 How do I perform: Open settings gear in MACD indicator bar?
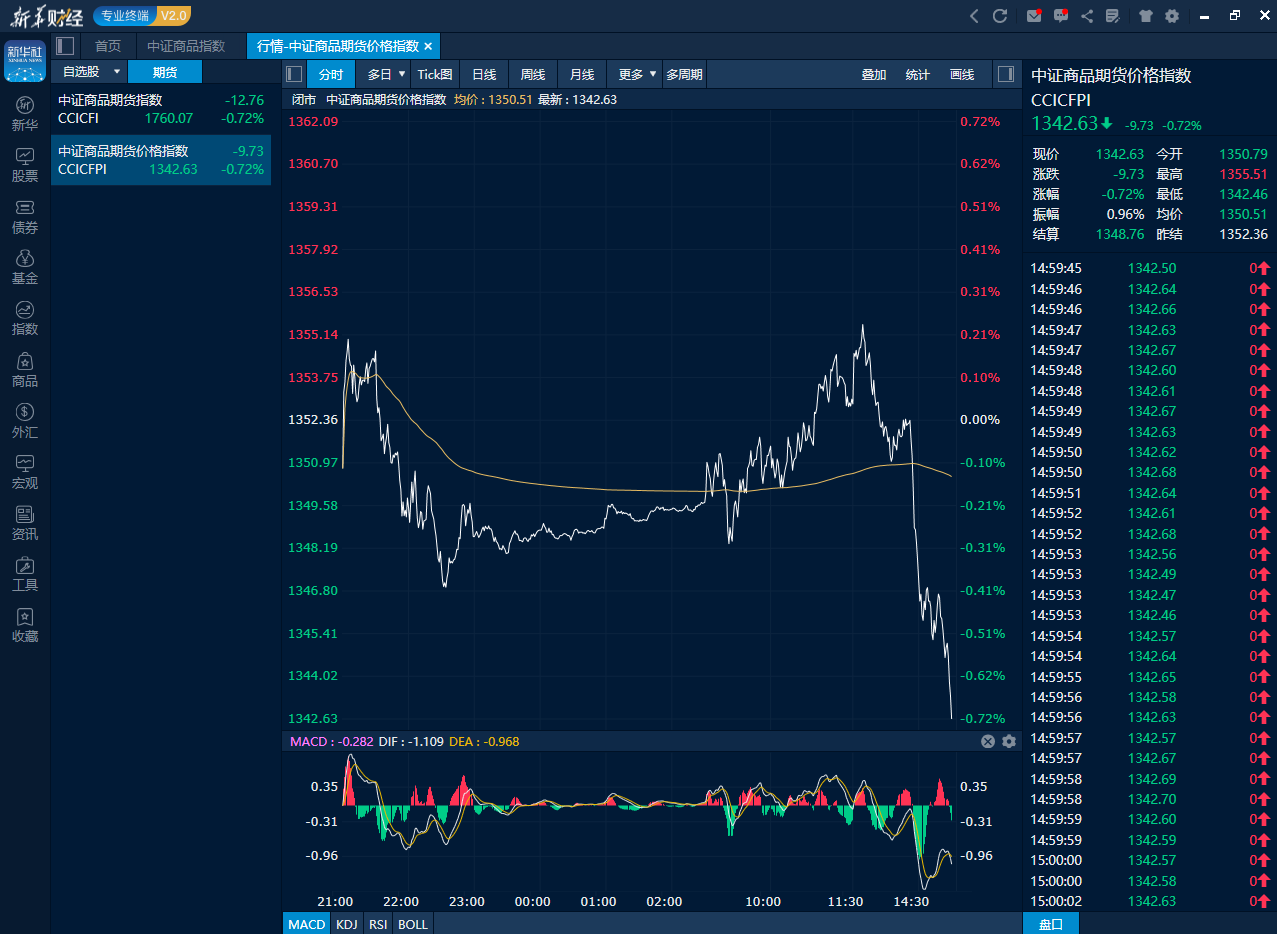pyautogui.click(x=1008, y=741)
